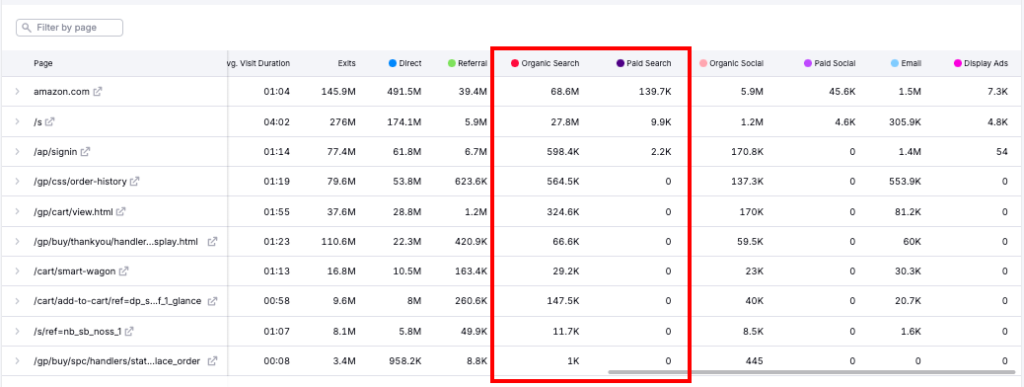Viewport: 1024px width, 387px height.
Task: Sort by Organic Social column header
Action: [x=736, y=63]
